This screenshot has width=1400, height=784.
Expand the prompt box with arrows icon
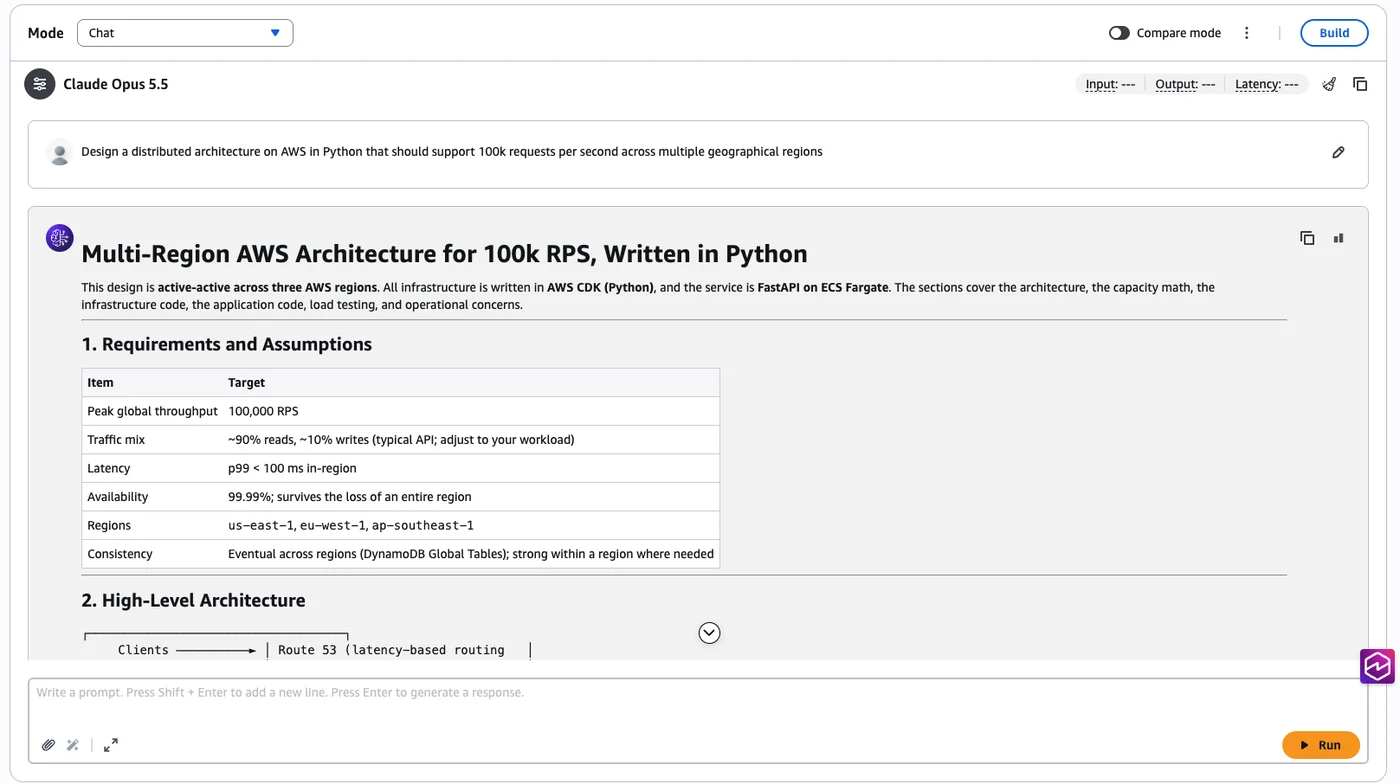[111, 745]
